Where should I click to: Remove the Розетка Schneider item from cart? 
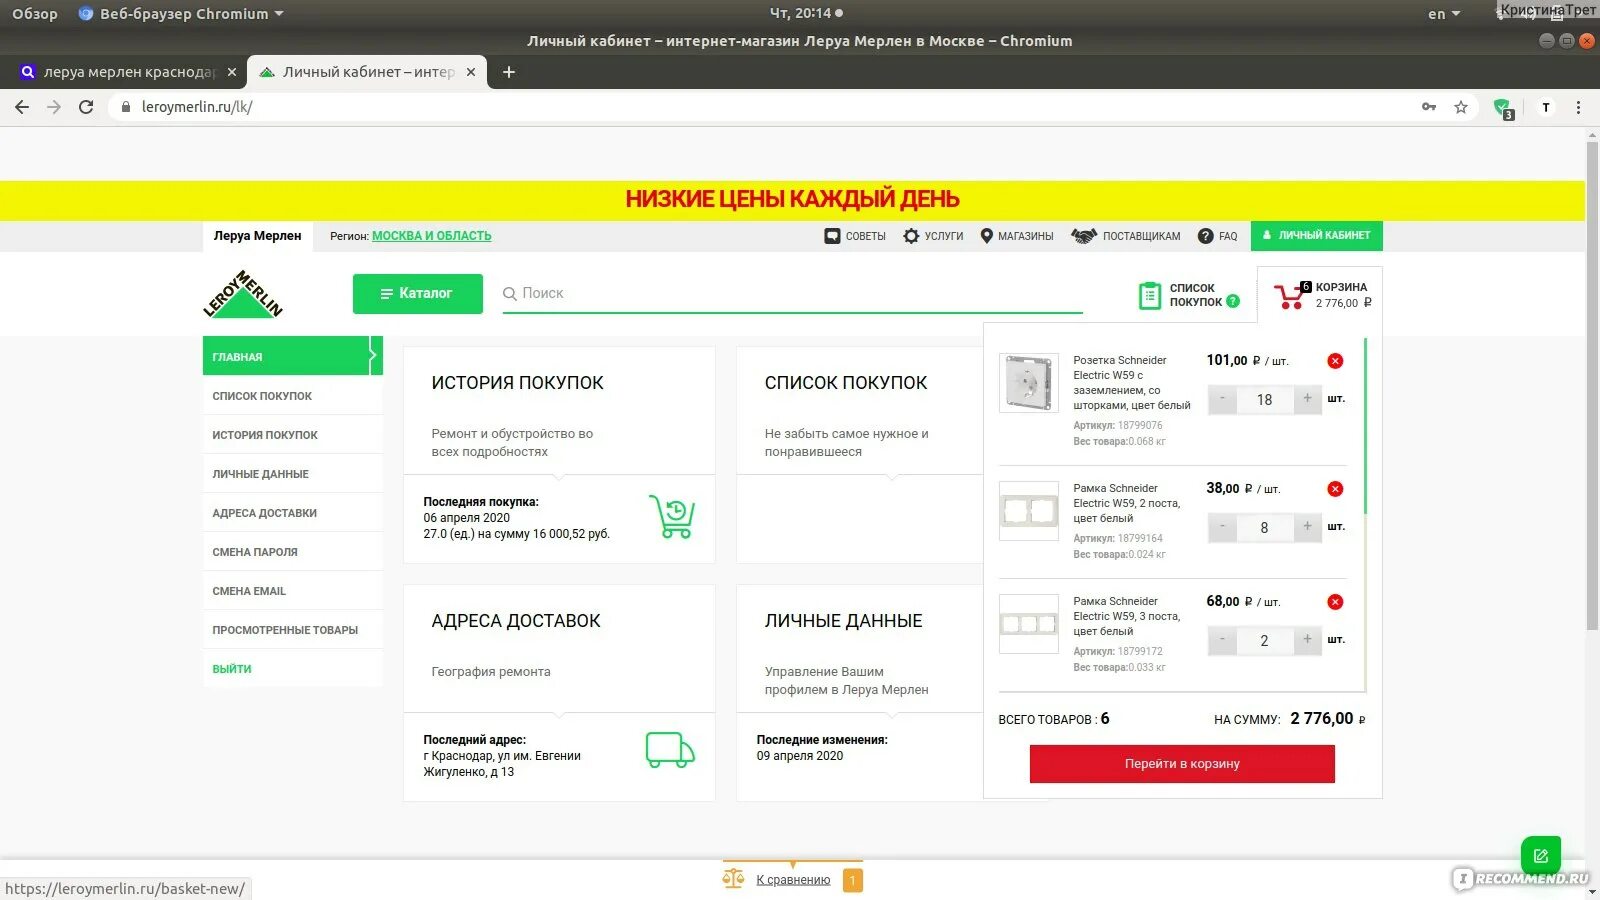[1335, 361]
